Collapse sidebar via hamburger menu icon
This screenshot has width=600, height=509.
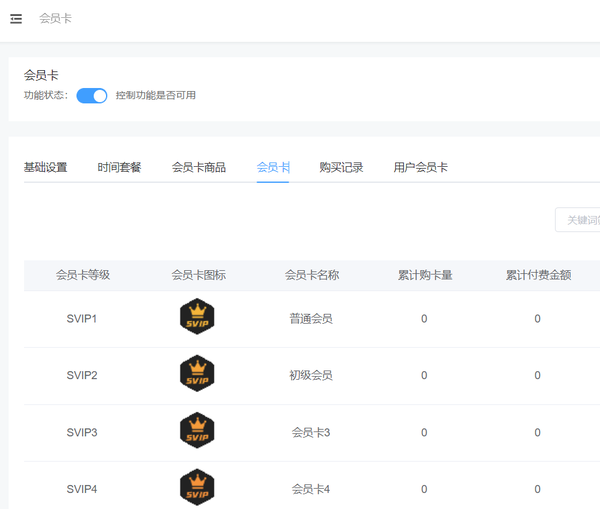(x=16, y=18)
